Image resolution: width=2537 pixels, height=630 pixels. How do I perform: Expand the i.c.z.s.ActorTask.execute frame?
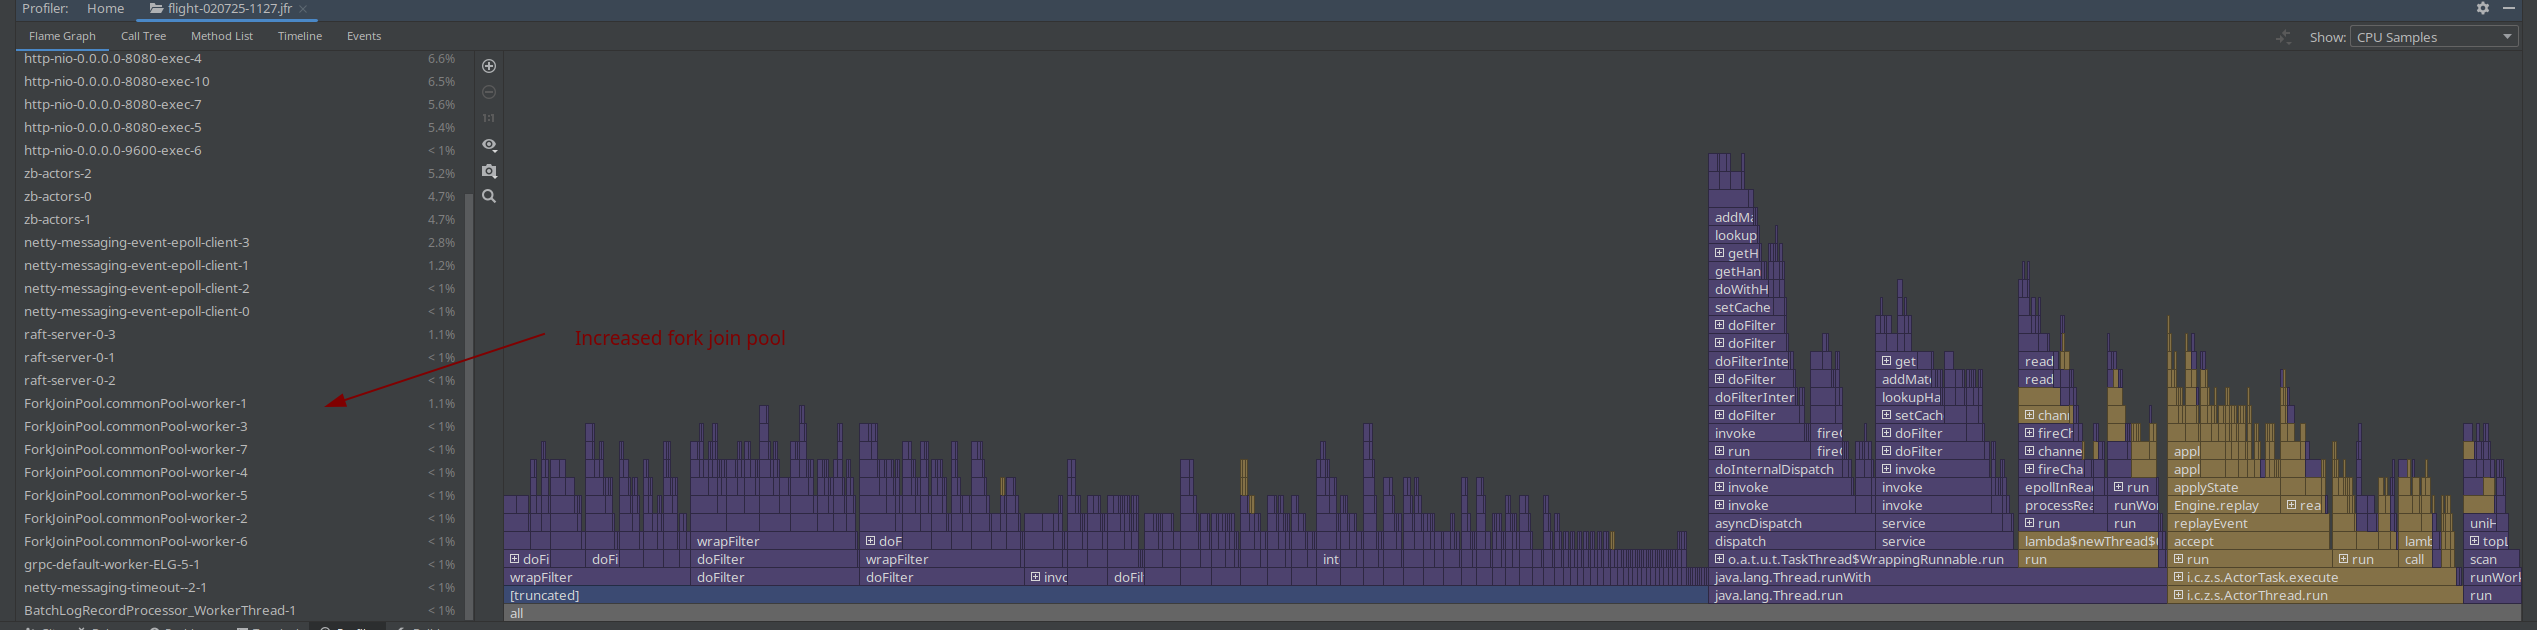(x=2178, y=577)
